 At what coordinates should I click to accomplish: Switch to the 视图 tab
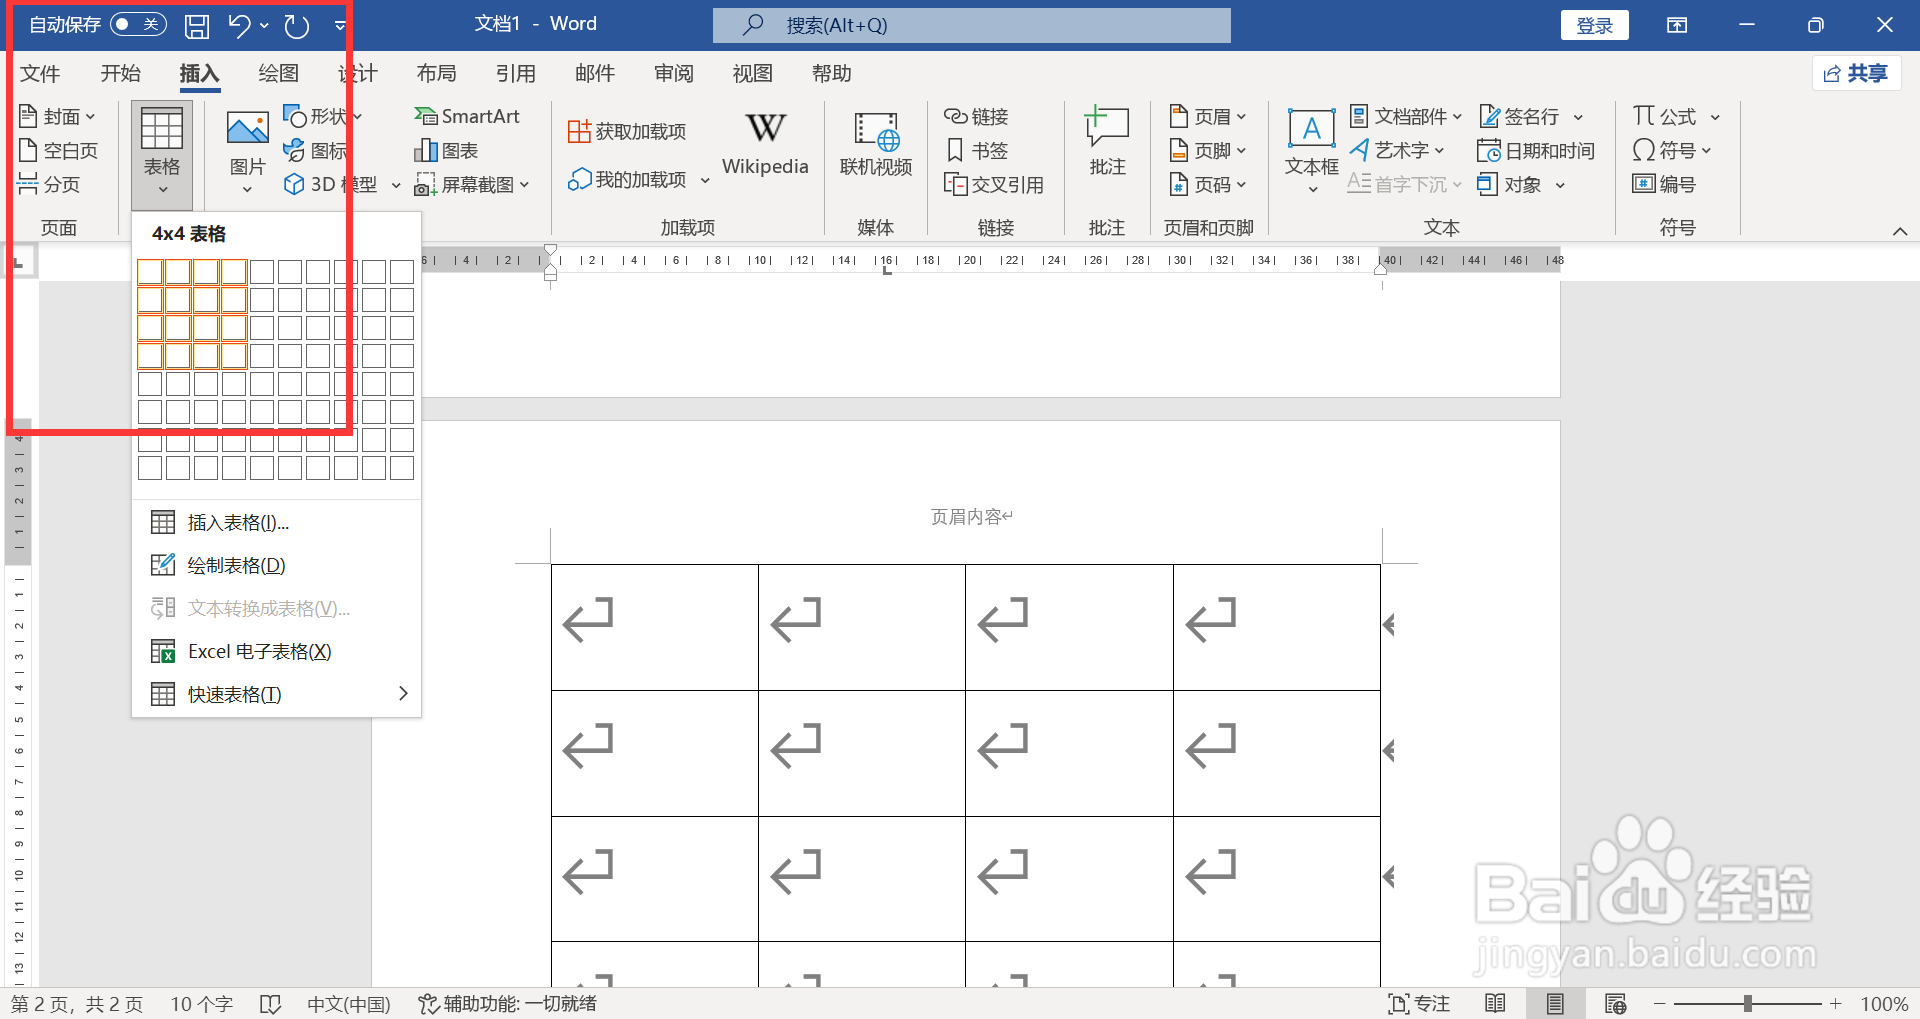752,73
